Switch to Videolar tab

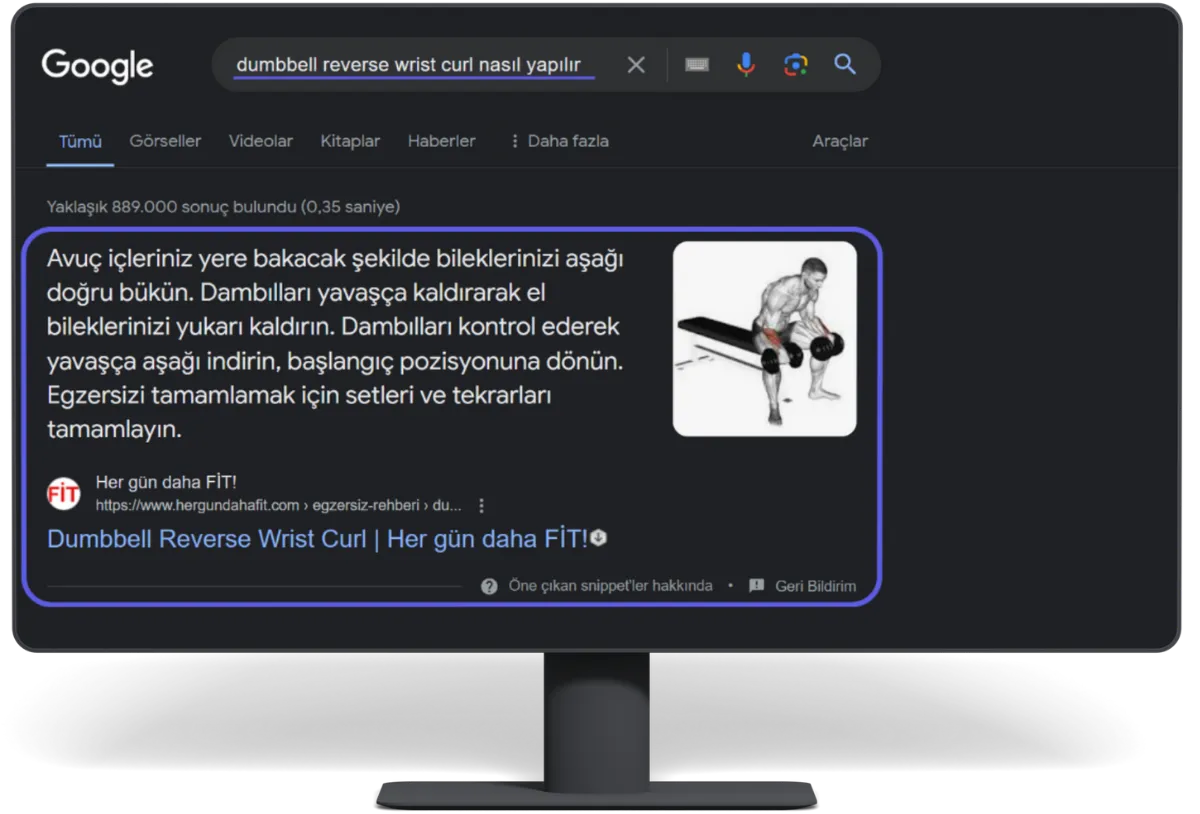[x=260, y=141]
